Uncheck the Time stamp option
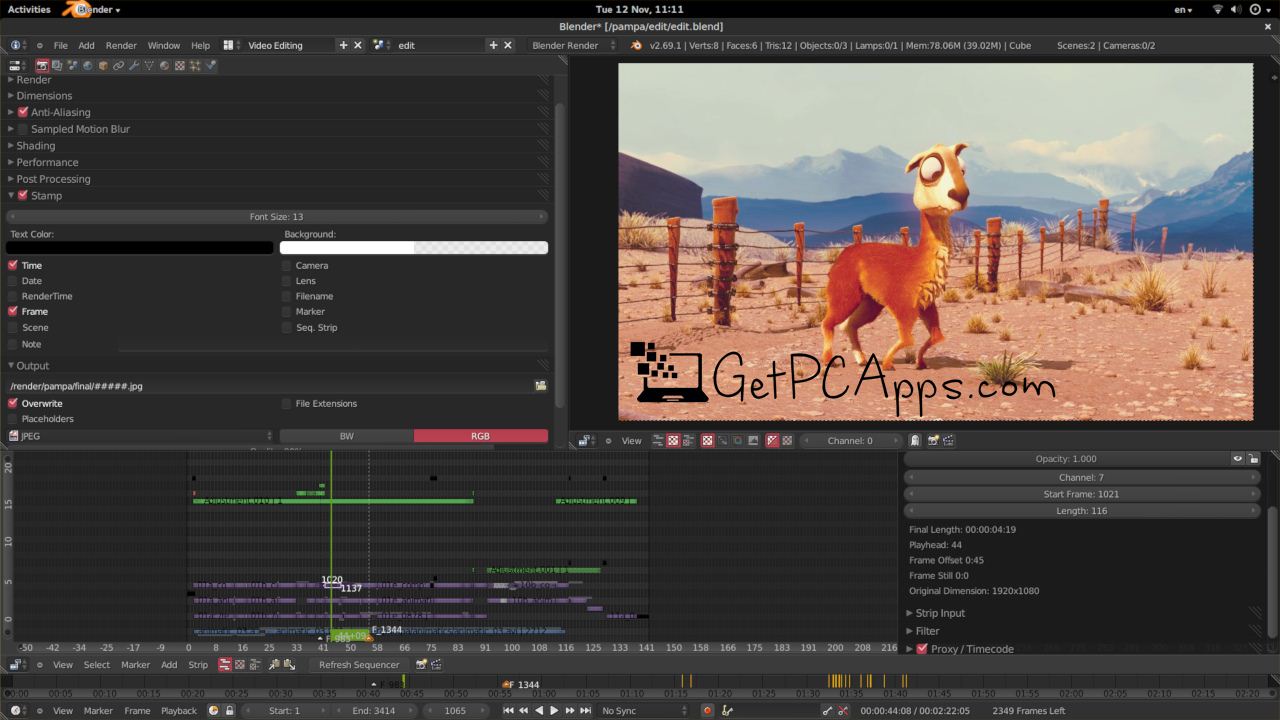This screenshot has height=720, width=1280. tap(13, 265)
